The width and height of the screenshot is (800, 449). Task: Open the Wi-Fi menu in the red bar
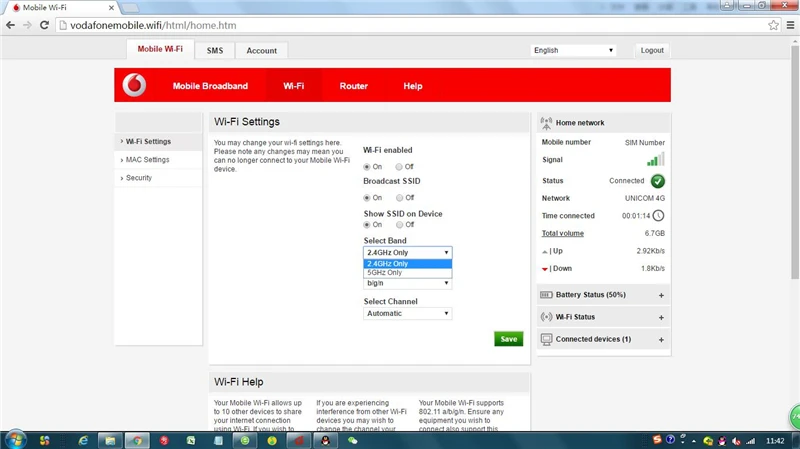(x=293, y=86)
